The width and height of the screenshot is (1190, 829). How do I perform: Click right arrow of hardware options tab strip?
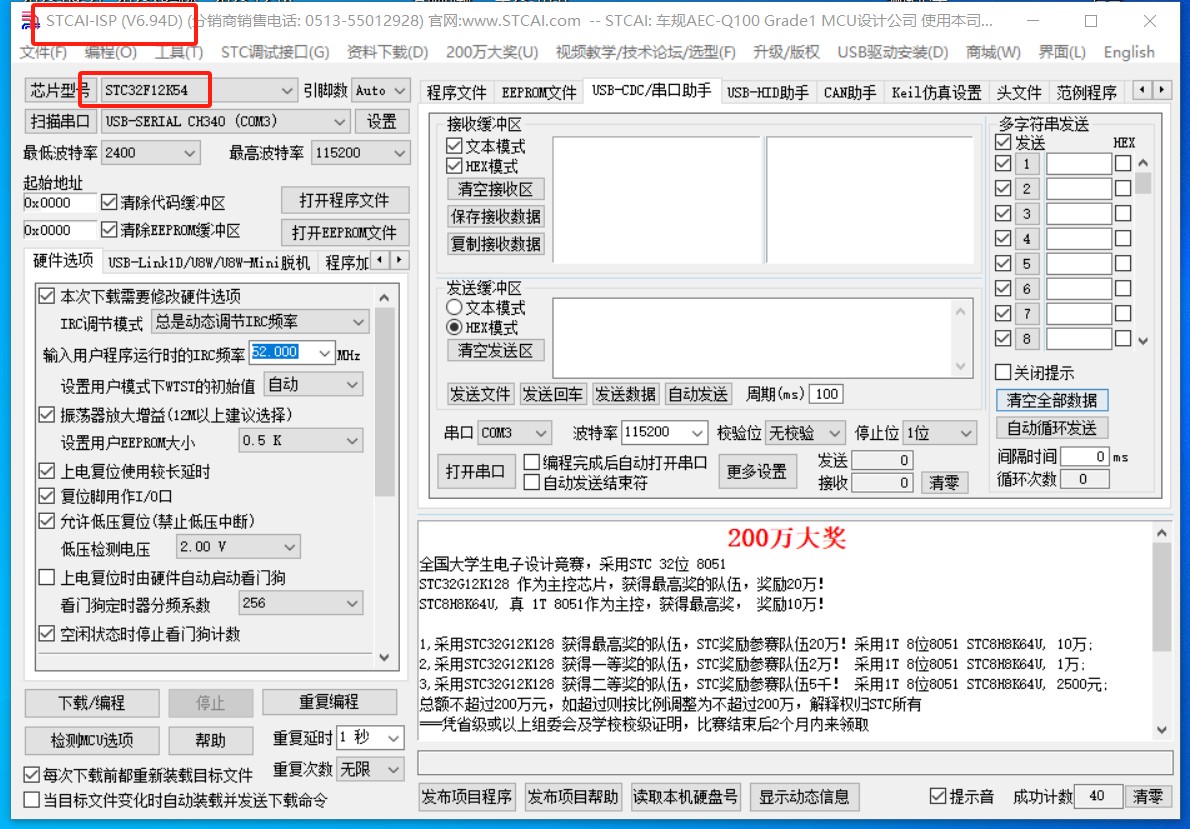(x=400, y=260)
